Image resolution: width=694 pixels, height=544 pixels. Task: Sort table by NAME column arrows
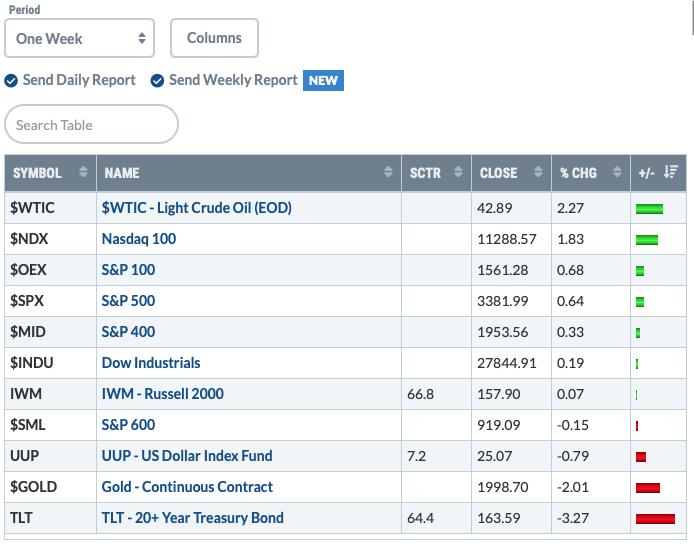[x=388, y=172]
